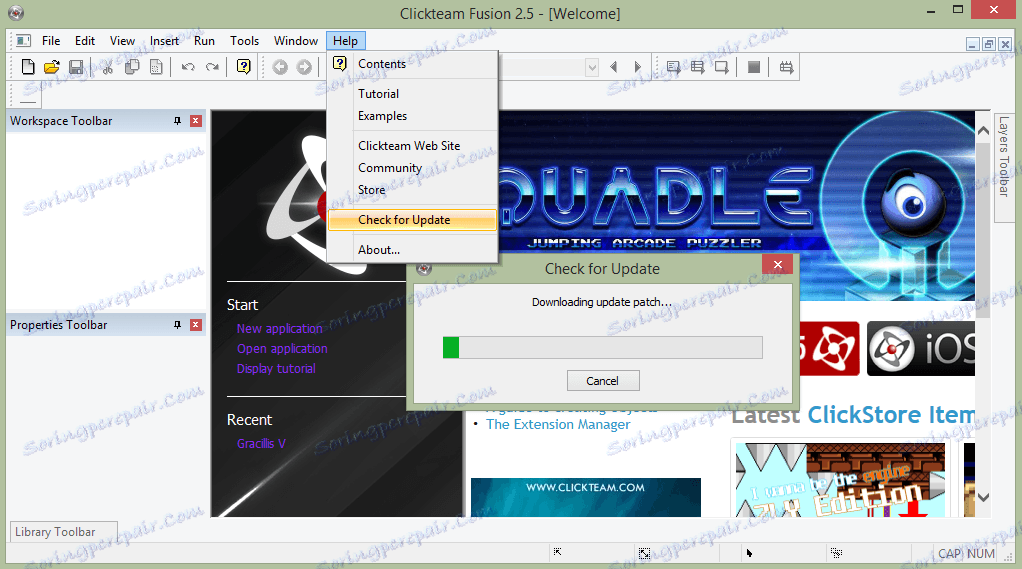The width and height of the screenshot is (1022, 569).
Task: Click the Run Project toolbar icon
Action: [673, 67]
